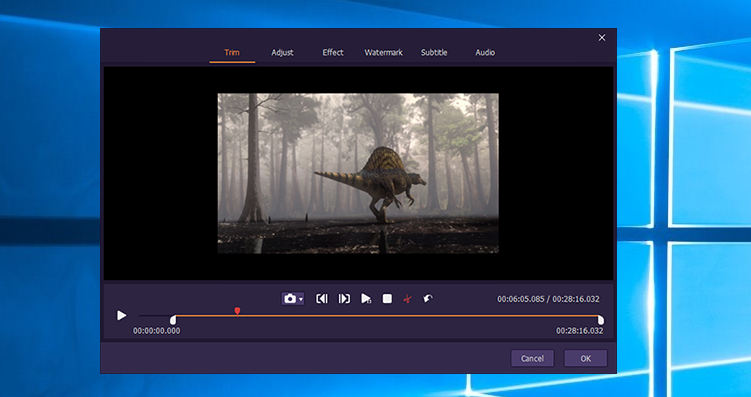Set trim start with left bracket icon
Image resolution: width=751 pixels, height=397 pixels.
[322, 299]
